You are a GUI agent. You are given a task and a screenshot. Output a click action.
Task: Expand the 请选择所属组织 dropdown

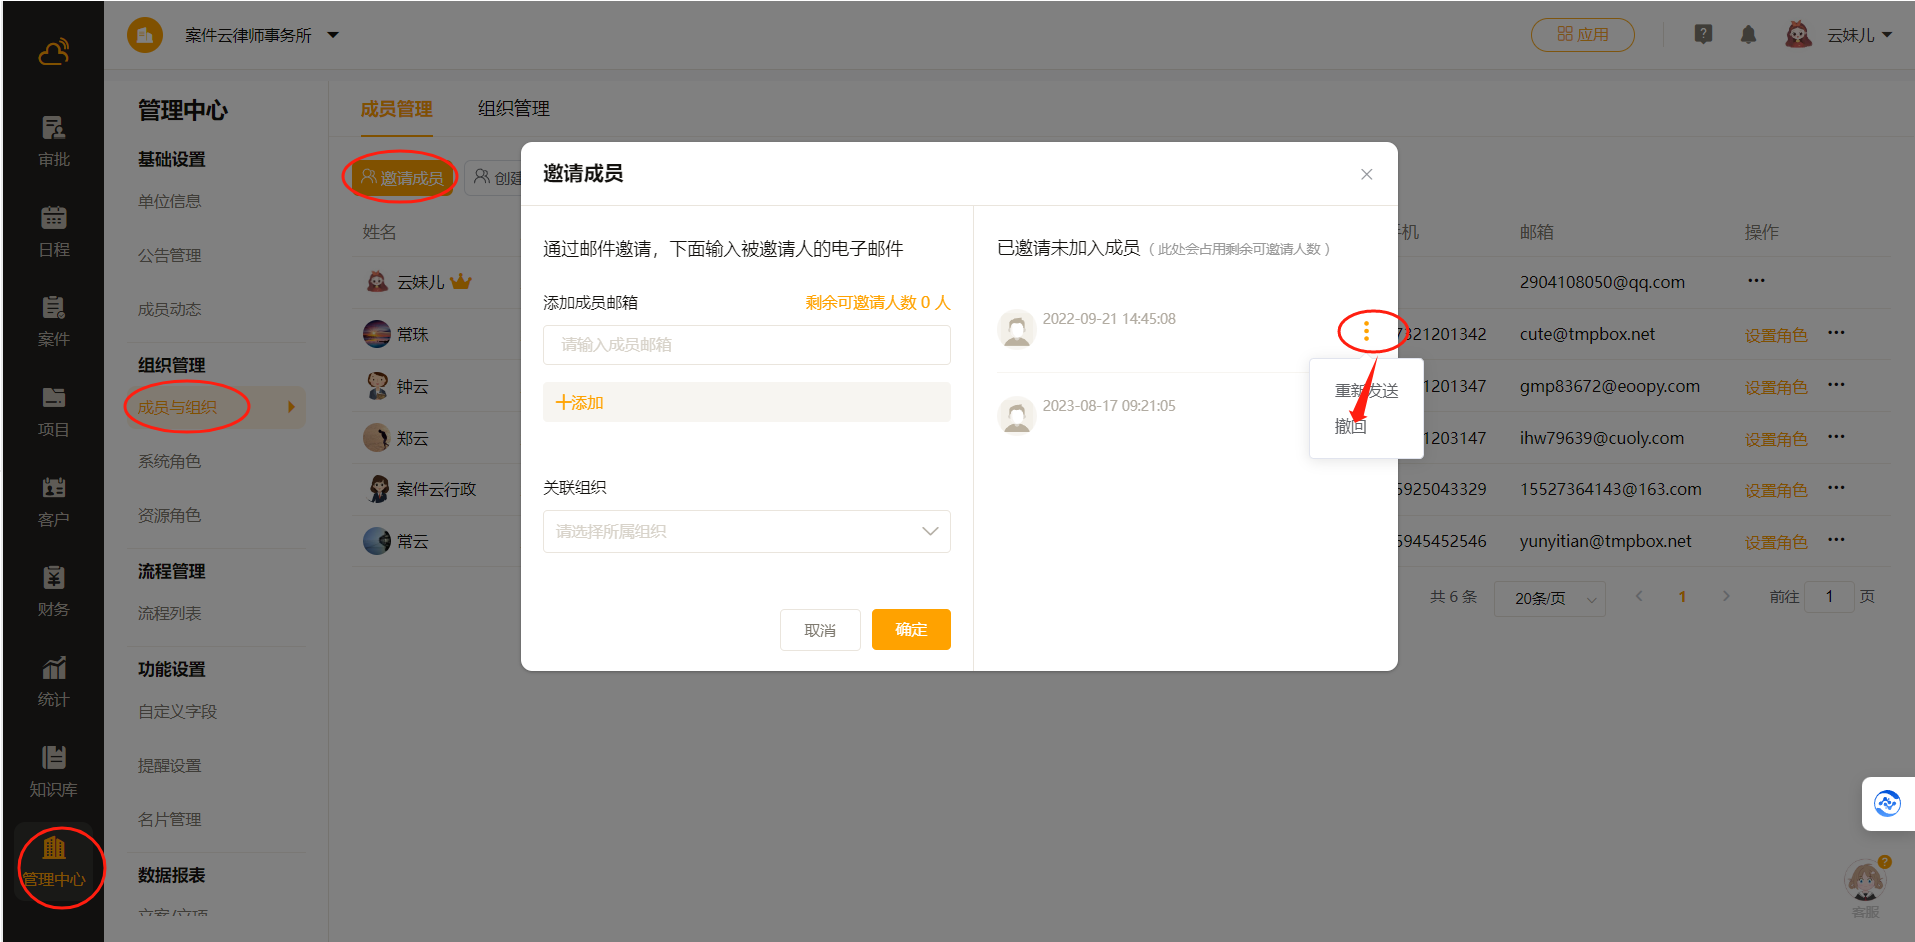coord(746,531)
